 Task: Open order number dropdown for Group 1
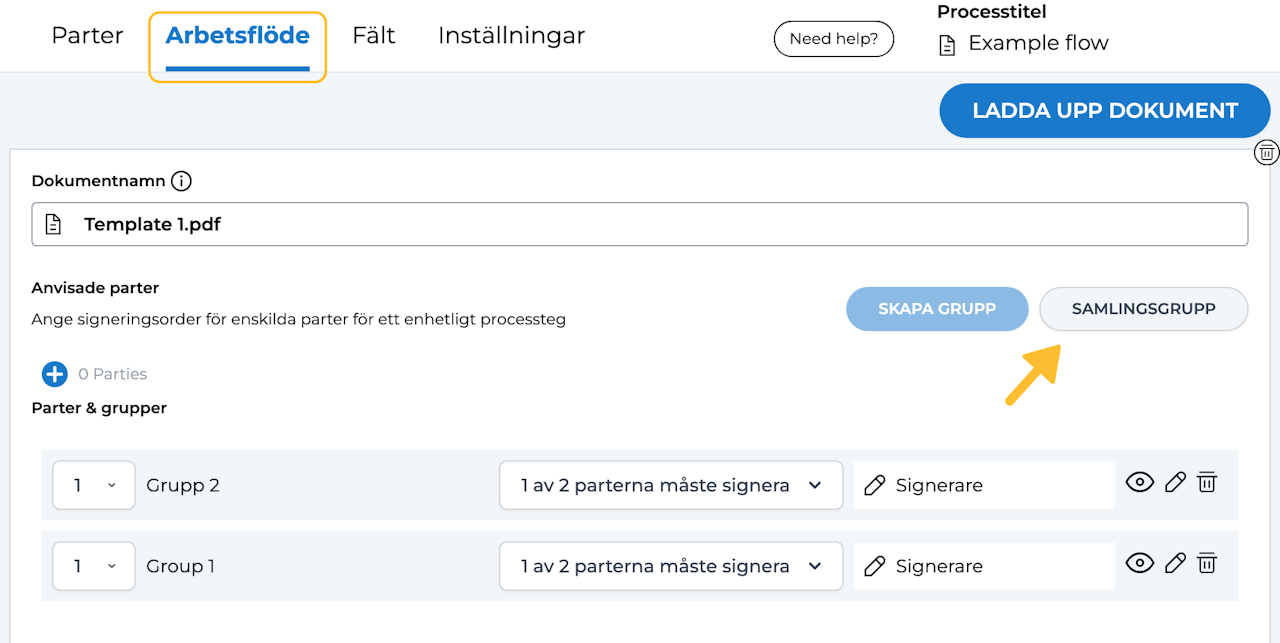pyautogui.click(x=93, y=566)
